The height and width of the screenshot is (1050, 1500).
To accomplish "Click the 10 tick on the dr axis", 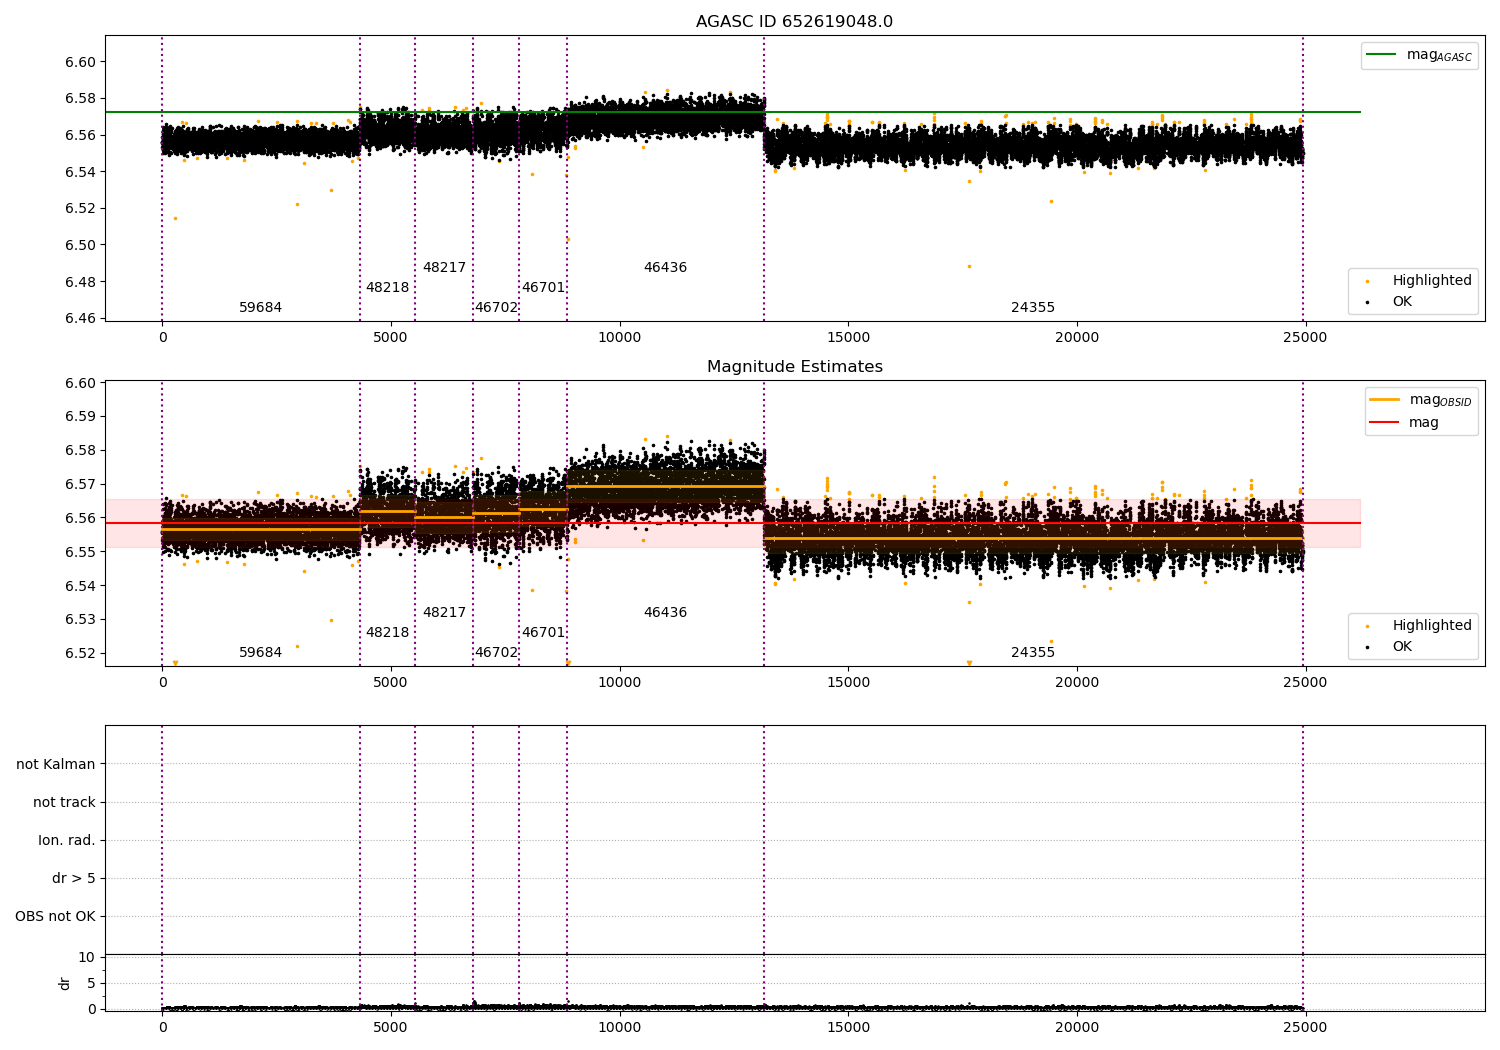I will (x=87, y=958).
